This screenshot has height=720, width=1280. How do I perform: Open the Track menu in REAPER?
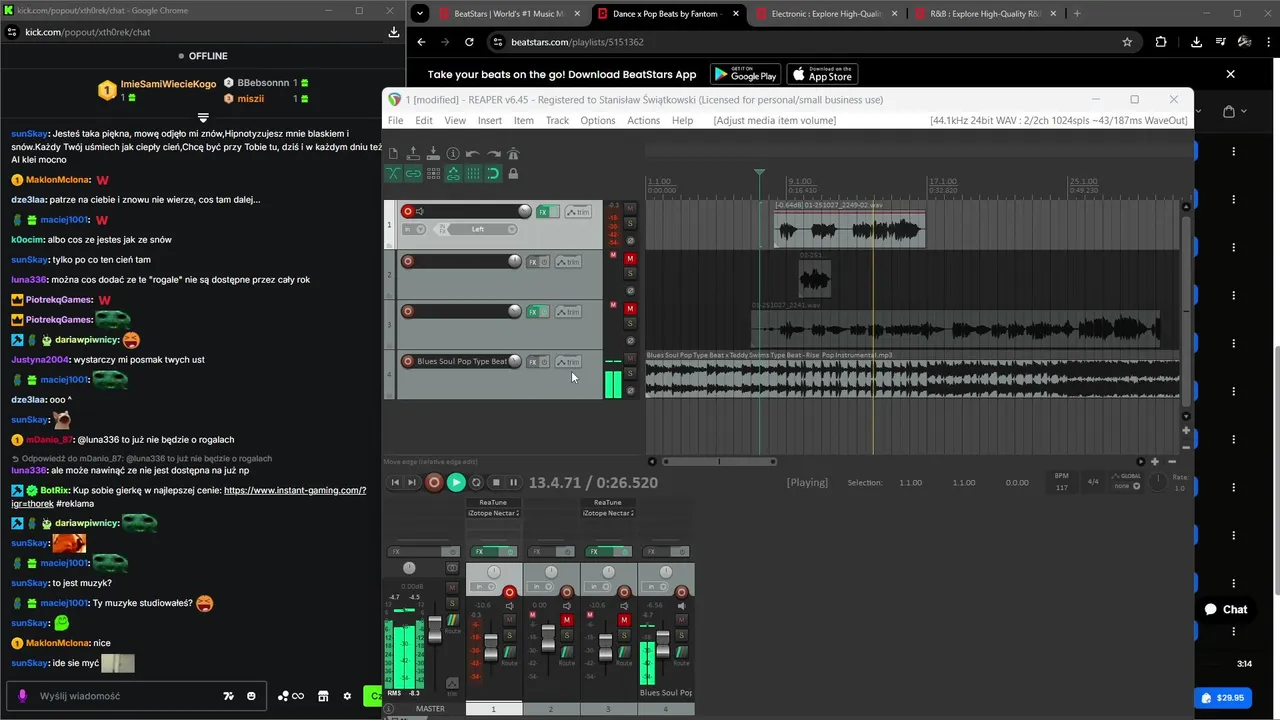click(x=557, y=120)
